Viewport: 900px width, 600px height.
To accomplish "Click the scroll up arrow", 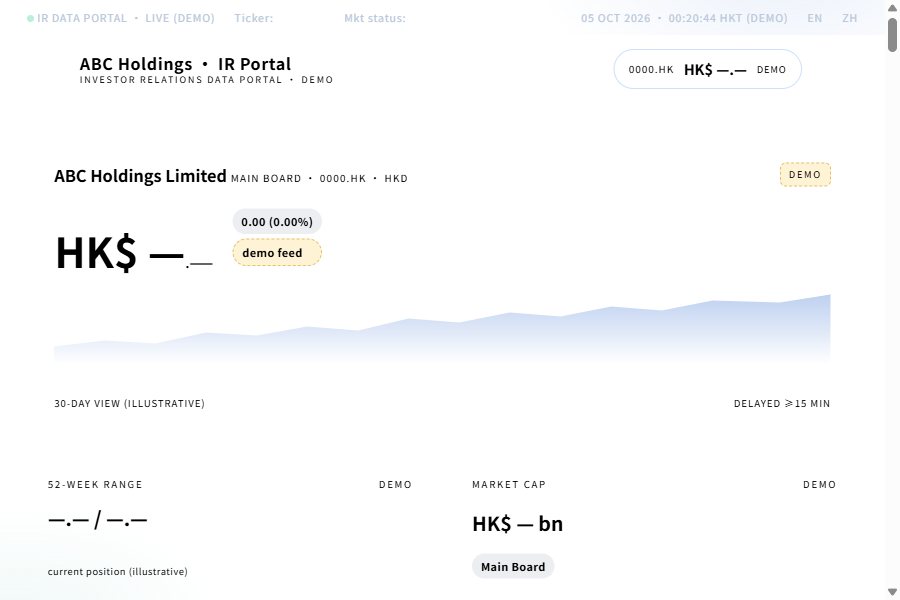I will (x=892, y=7).
